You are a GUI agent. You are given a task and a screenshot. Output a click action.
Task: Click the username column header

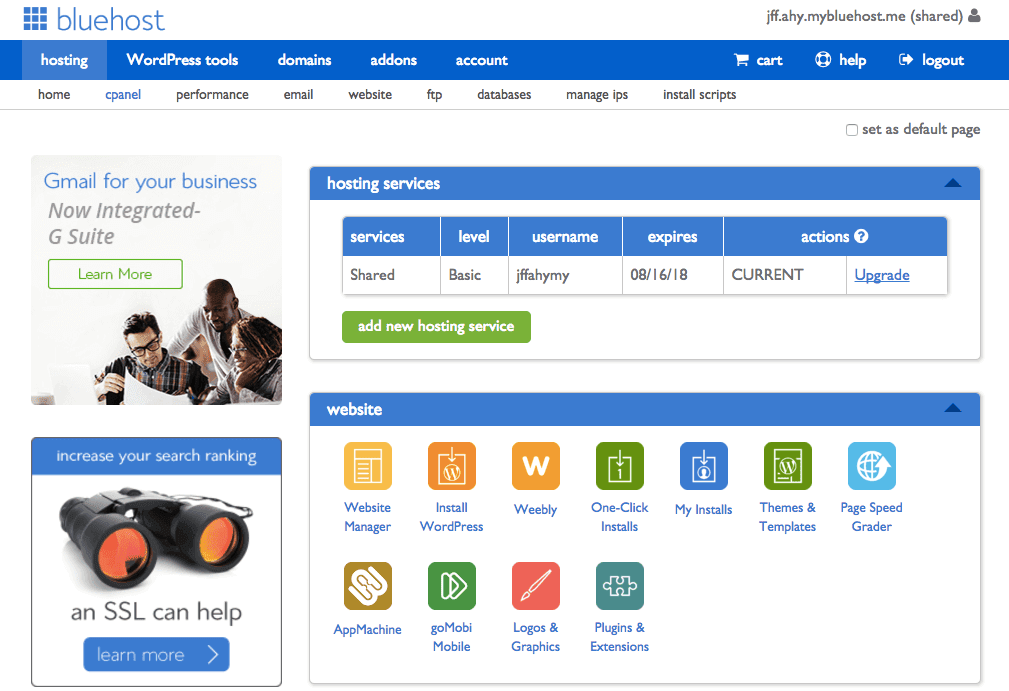[x=565, y=237]
